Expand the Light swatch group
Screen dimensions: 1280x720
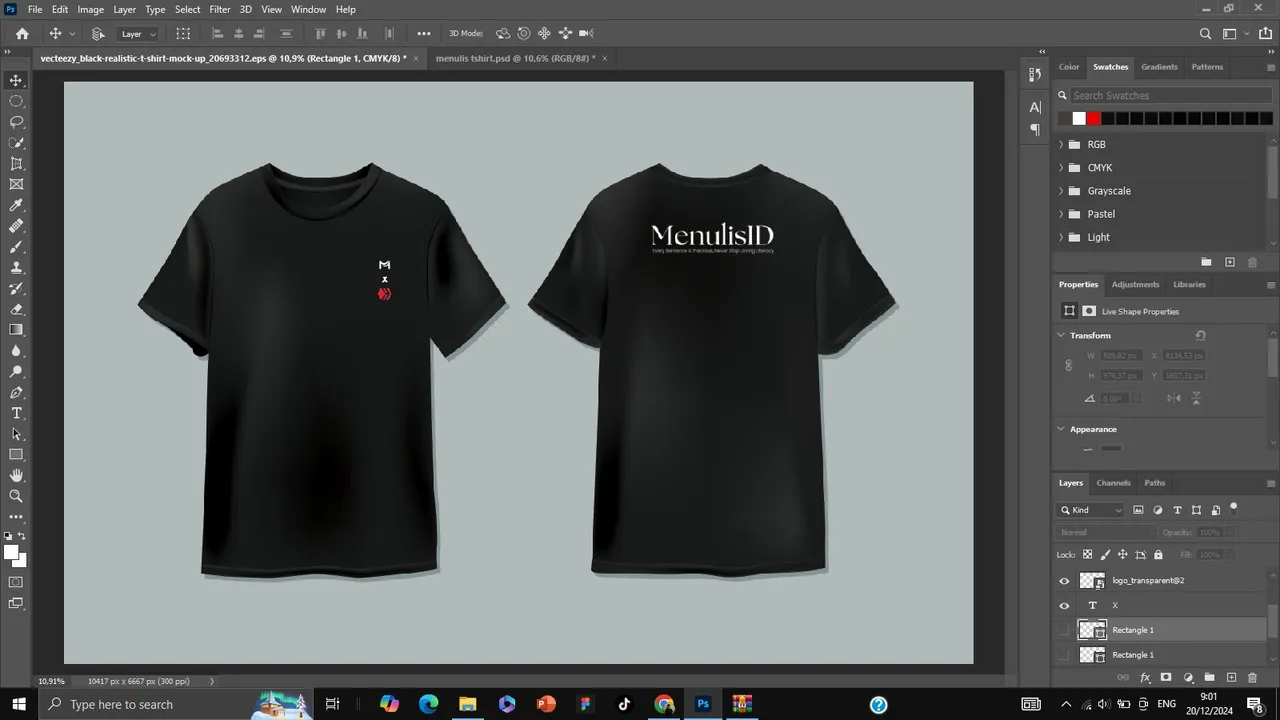pyautogui.click(x=1061, y=237)
